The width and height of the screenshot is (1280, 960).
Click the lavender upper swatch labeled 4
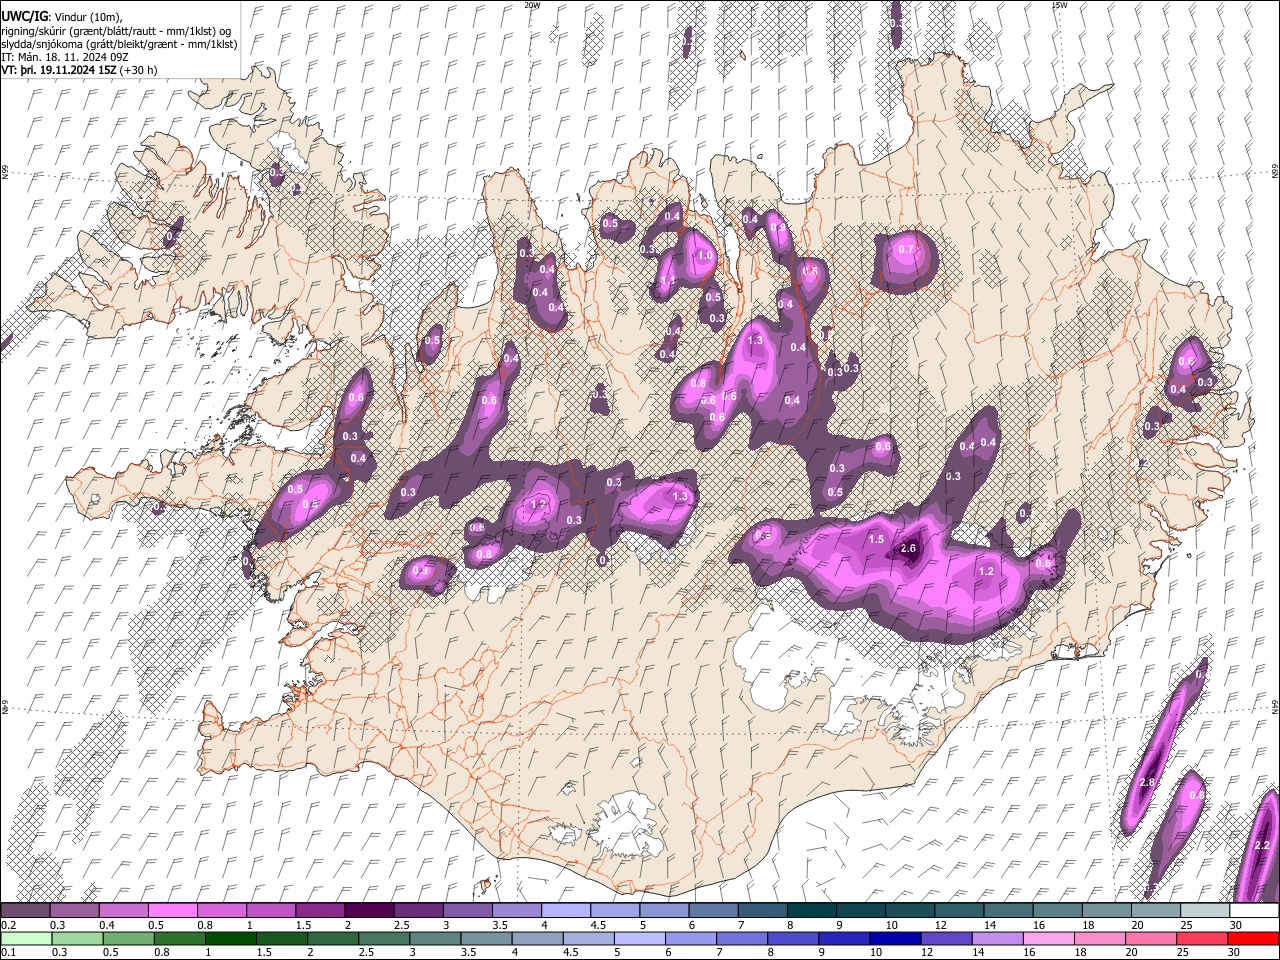tap(565, 911)
